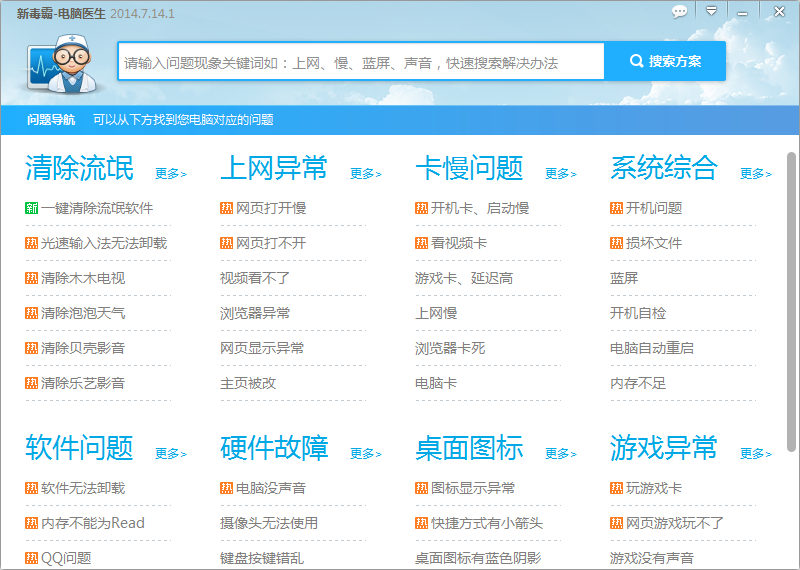Image resolution: width=800 pixels, height=570 pixels.
Task: Open the 摄像头无法使用 link
Action: (269, 523)
